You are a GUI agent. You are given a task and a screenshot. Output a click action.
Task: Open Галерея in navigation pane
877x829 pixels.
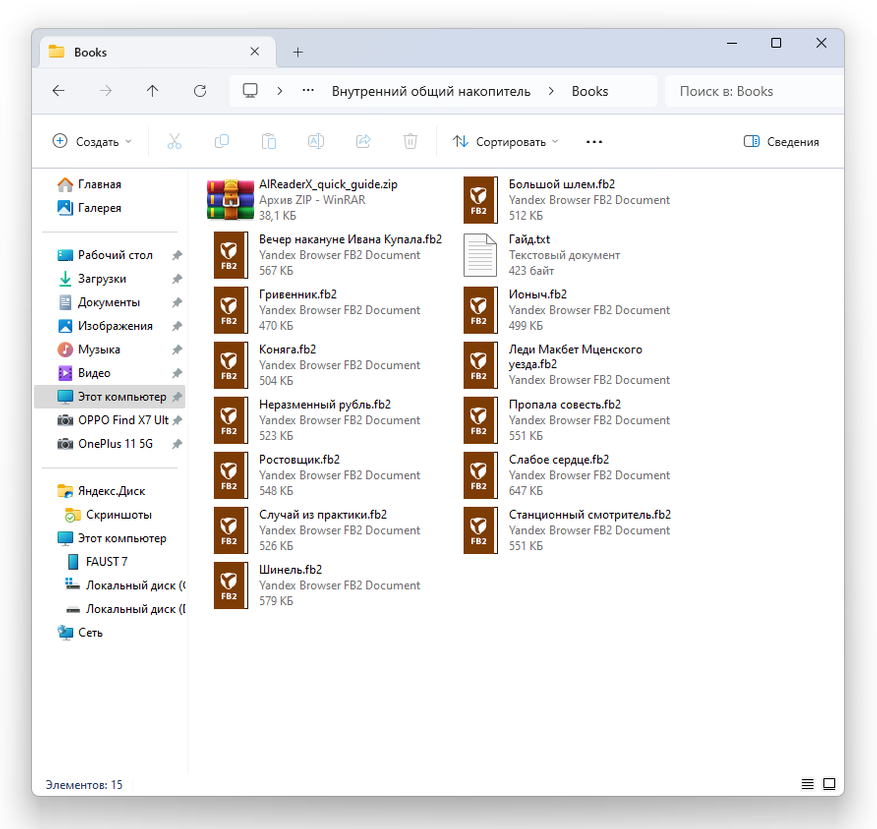click(x=100, y=208)
